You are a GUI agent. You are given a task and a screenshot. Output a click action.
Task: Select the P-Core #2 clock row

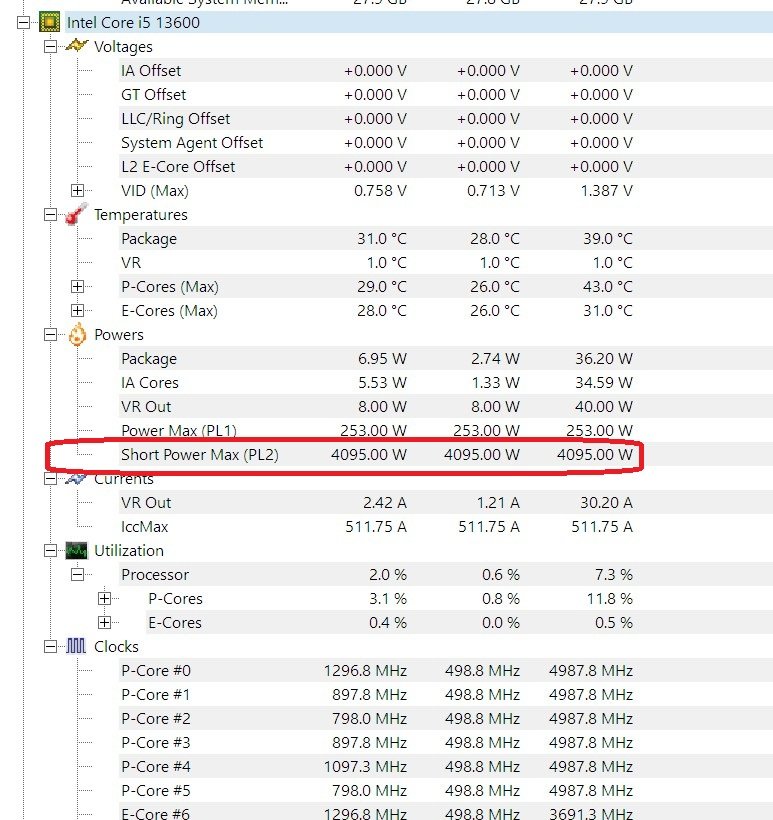pos(446,719)
